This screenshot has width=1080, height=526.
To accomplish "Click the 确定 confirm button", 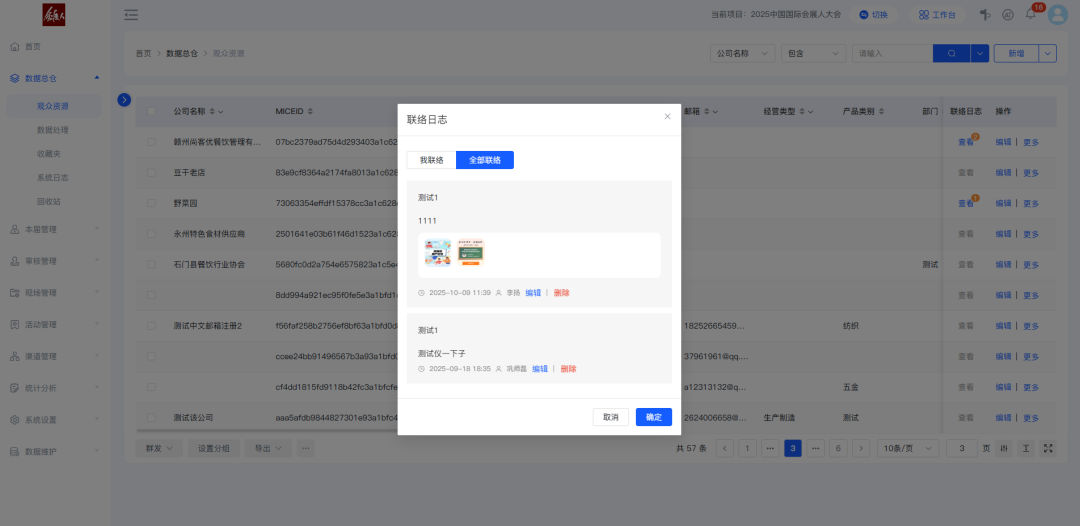I will point(653,417).
